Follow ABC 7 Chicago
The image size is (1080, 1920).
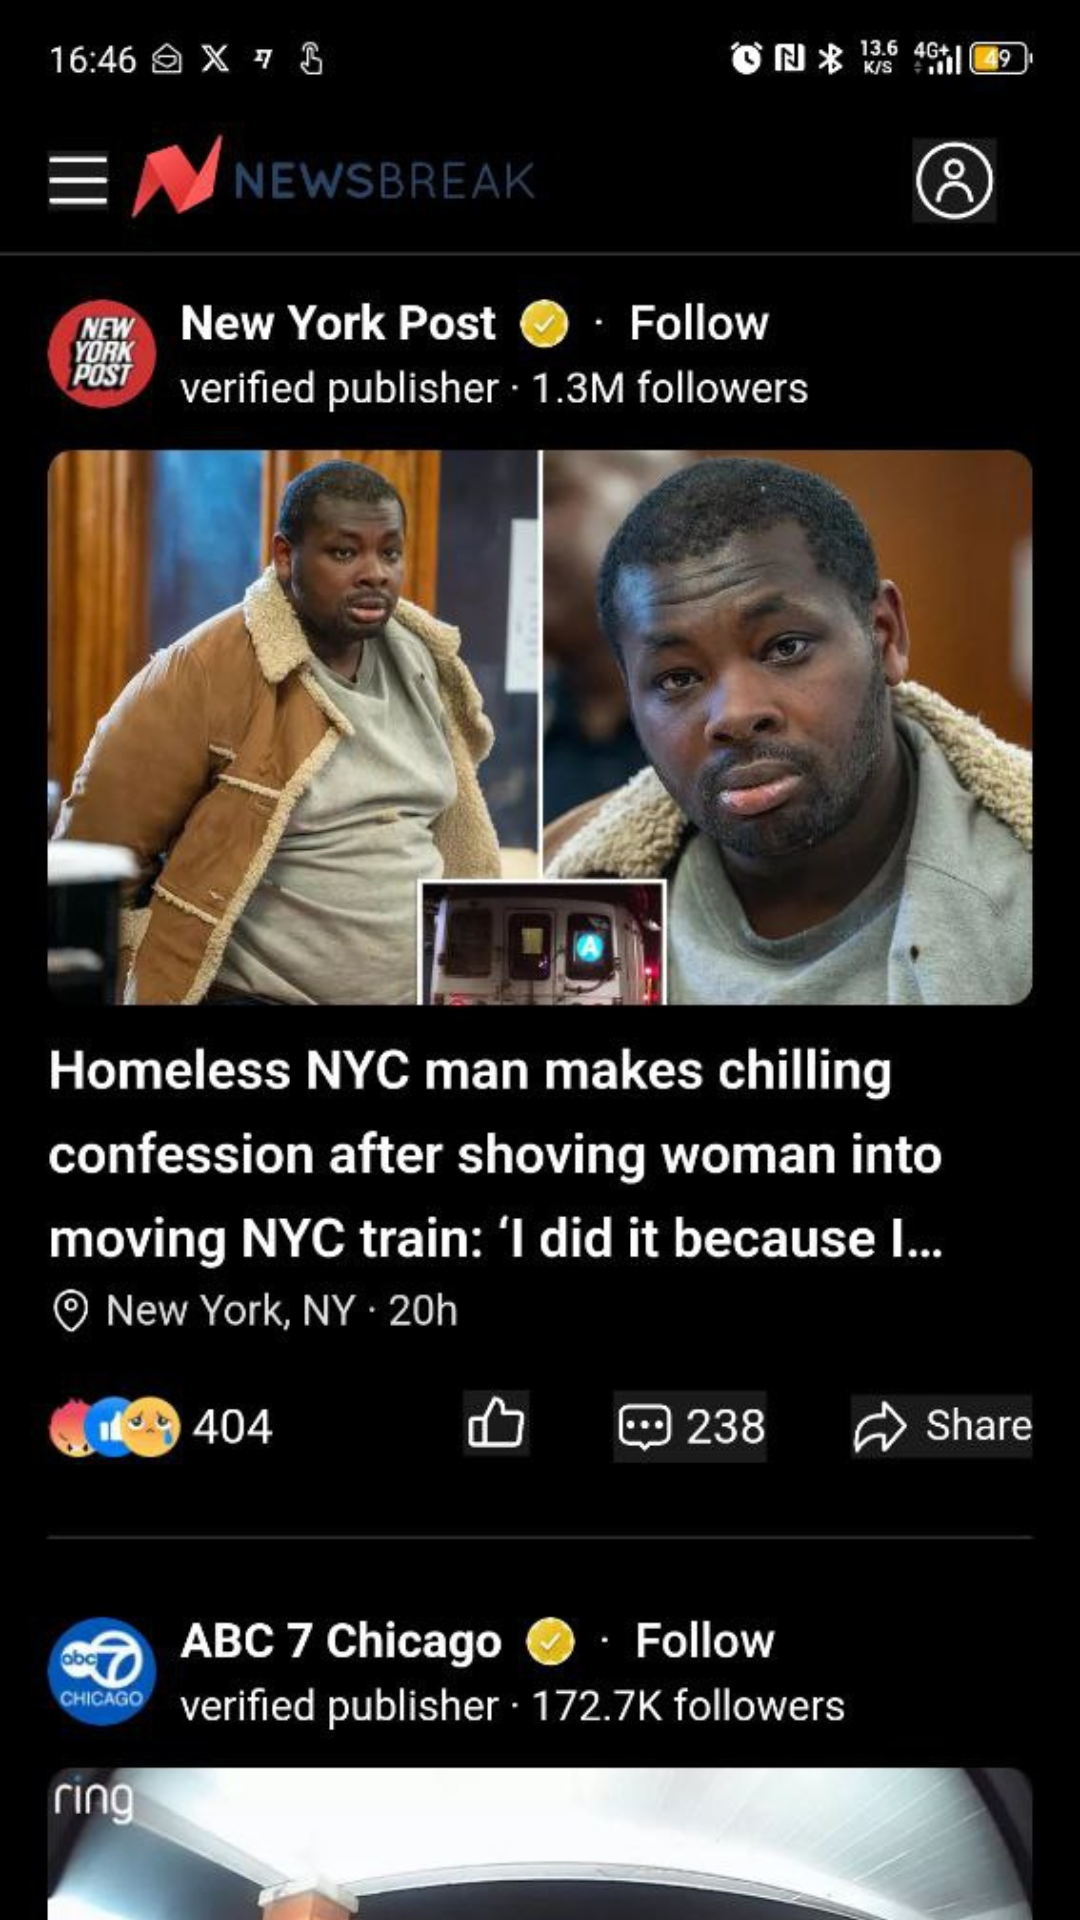point(705,1641)
